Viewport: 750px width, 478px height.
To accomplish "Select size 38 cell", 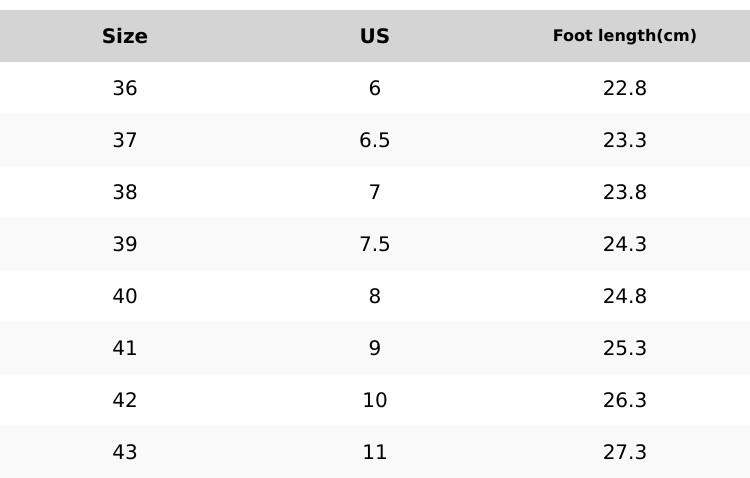I will point(125,193).
